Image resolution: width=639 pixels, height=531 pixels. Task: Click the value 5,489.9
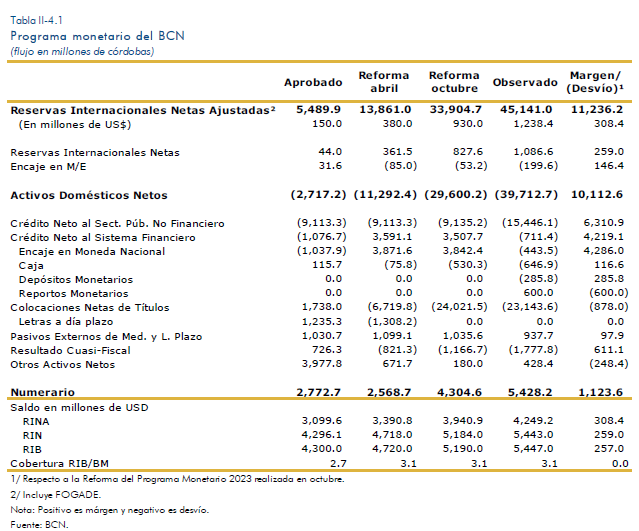pyautogui.click(x=319, y=110)
